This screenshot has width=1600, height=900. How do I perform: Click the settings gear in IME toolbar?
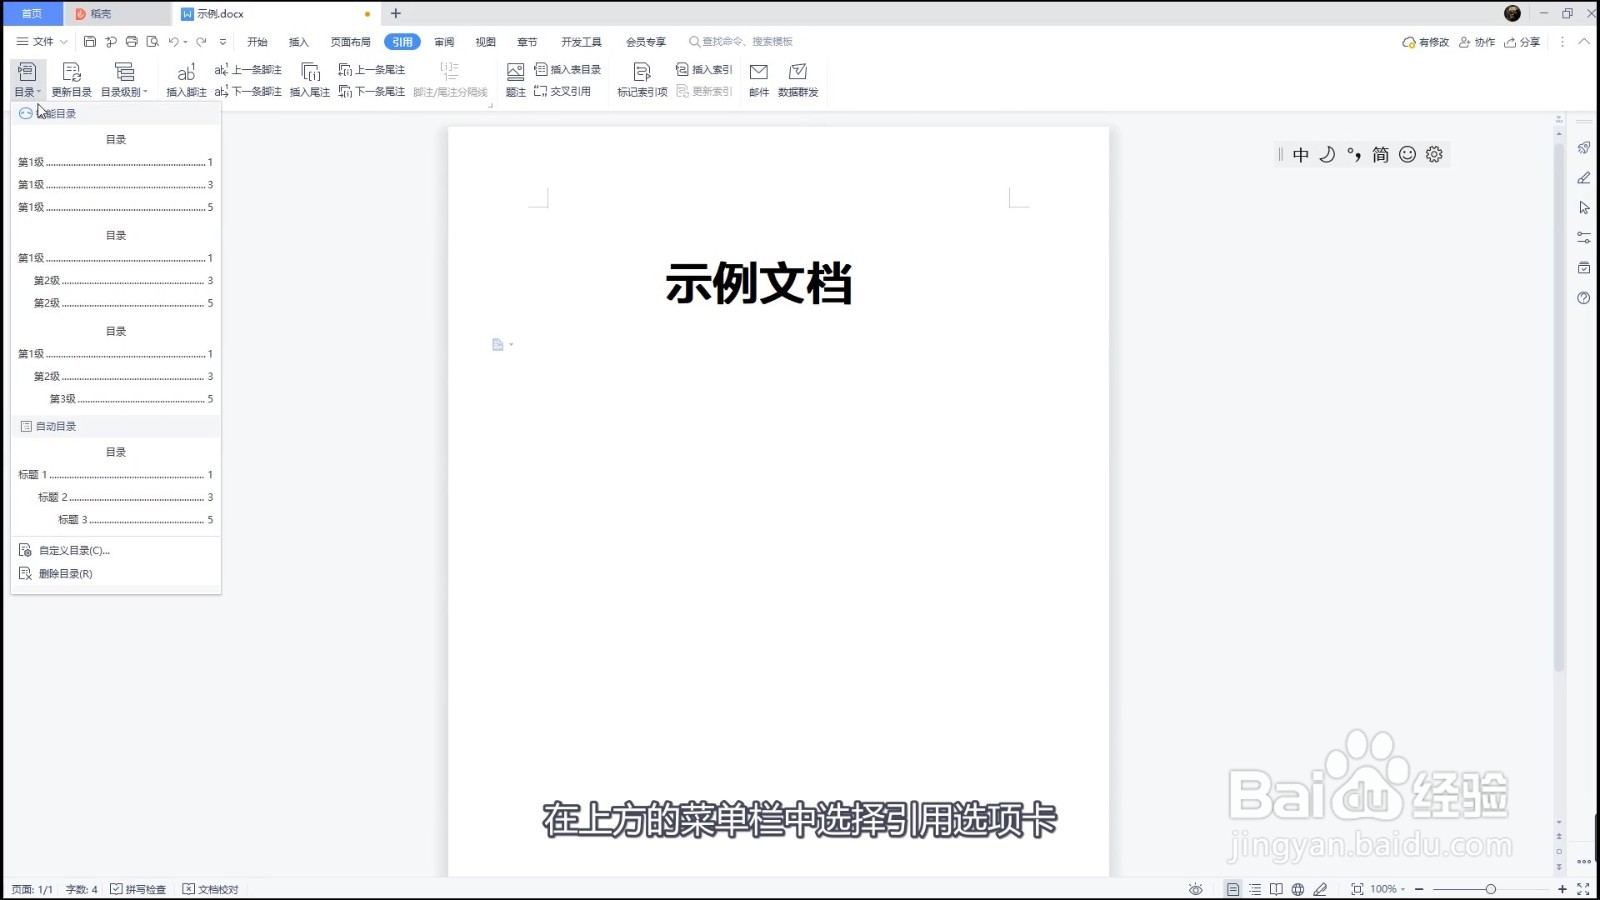pos(1434,154)
